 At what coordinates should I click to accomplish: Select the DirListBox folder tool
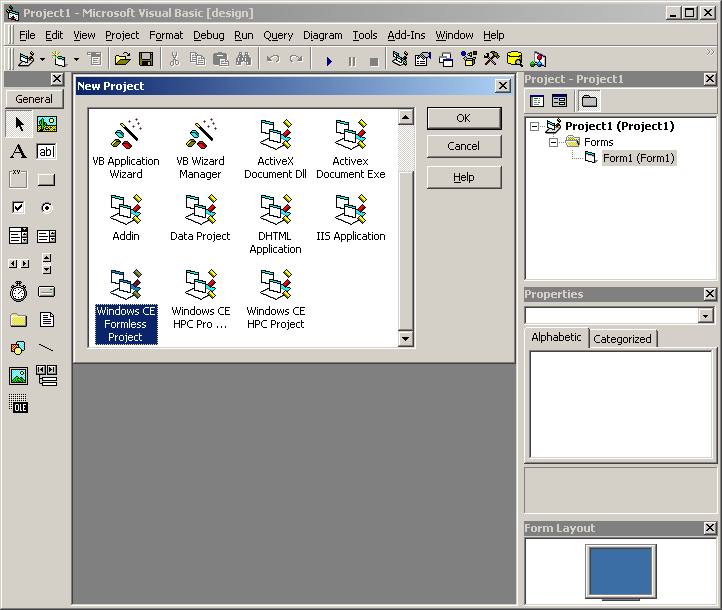click(x=19, y=320)
